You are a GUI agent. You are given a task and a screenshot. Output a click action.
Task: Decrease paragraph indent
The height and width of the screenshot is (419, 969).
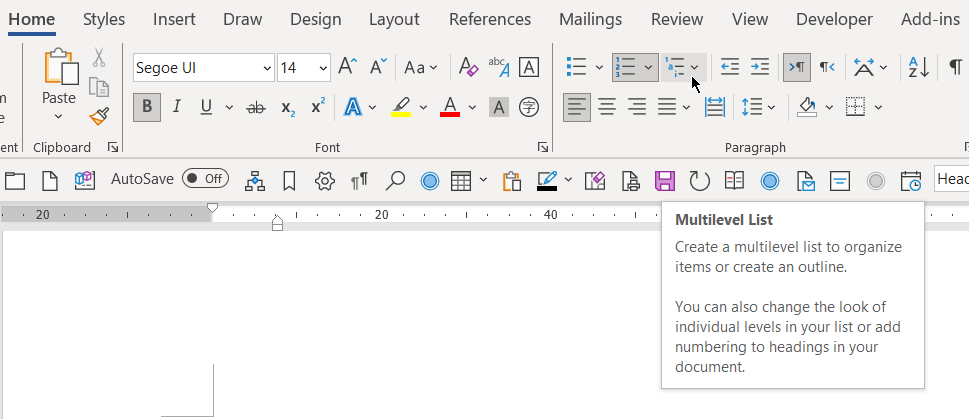click(730, 67)
